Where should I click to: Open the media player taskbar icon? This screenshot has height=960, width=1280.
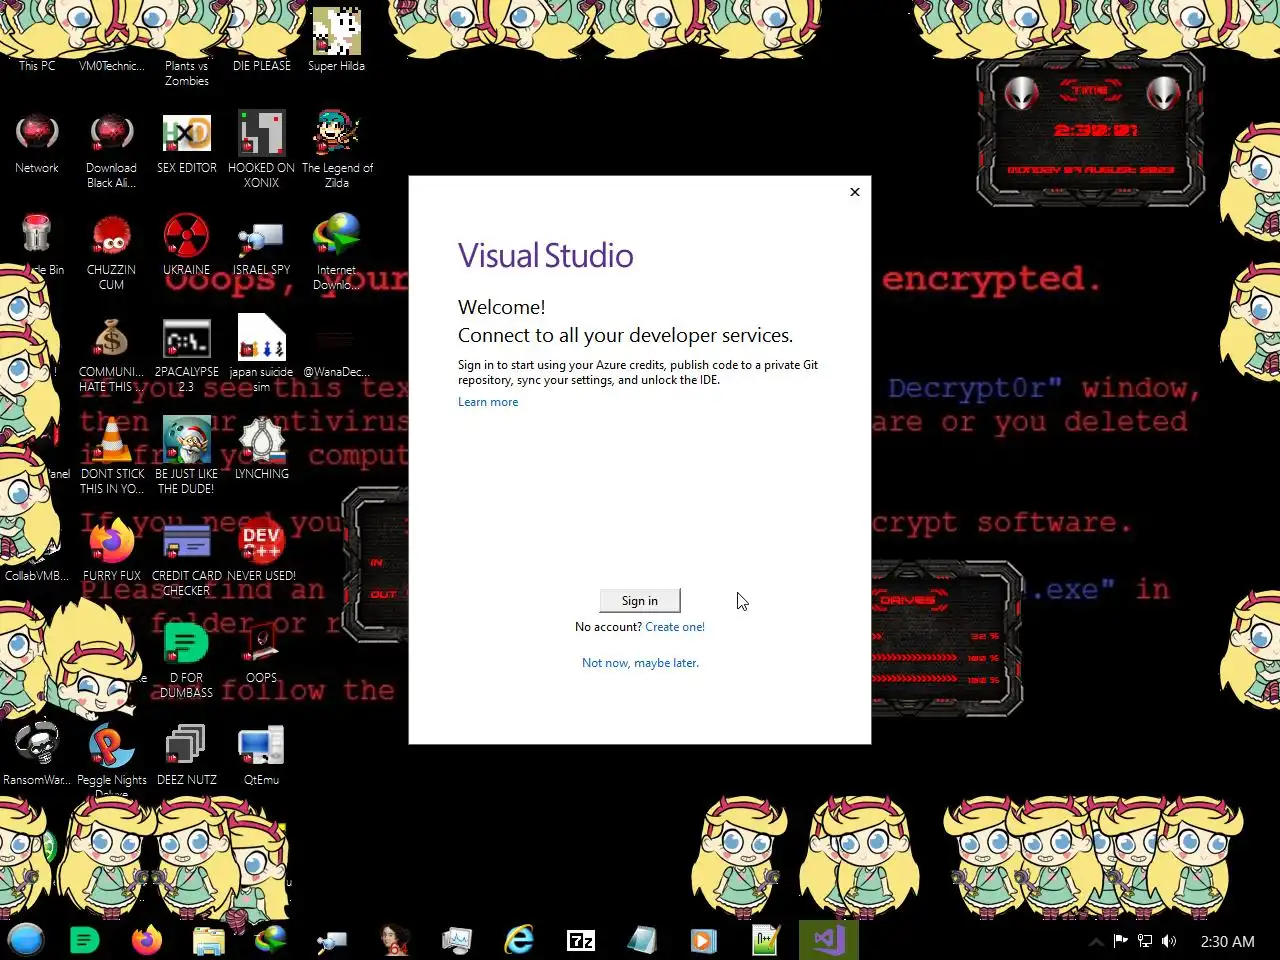703,940
